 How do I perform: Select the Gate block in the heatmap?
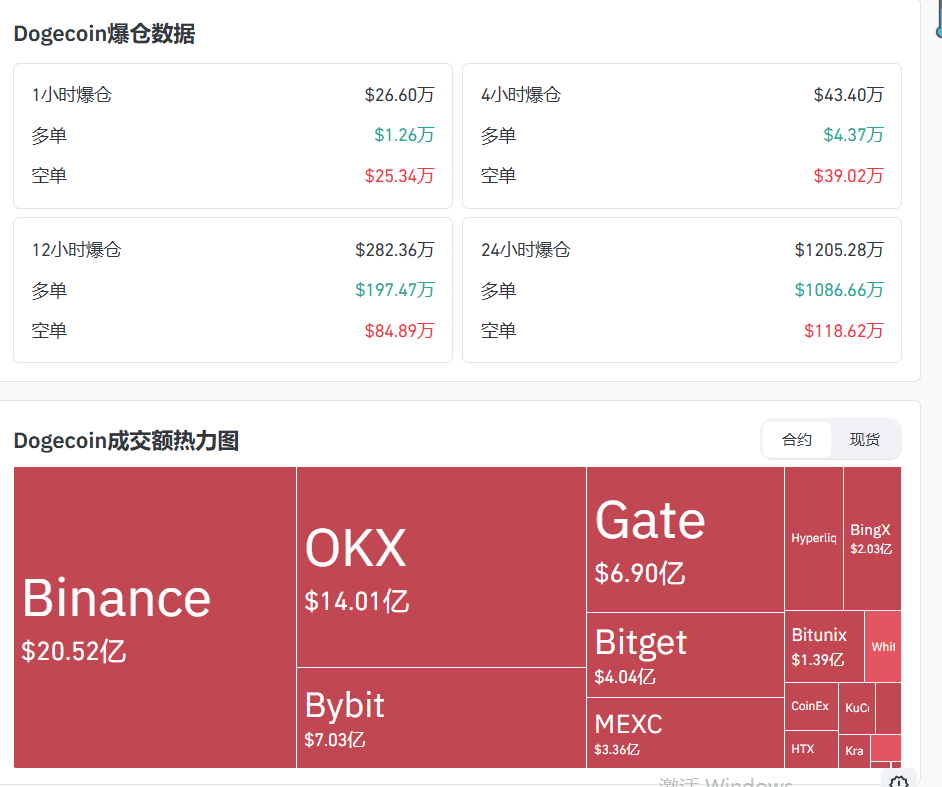685,539
